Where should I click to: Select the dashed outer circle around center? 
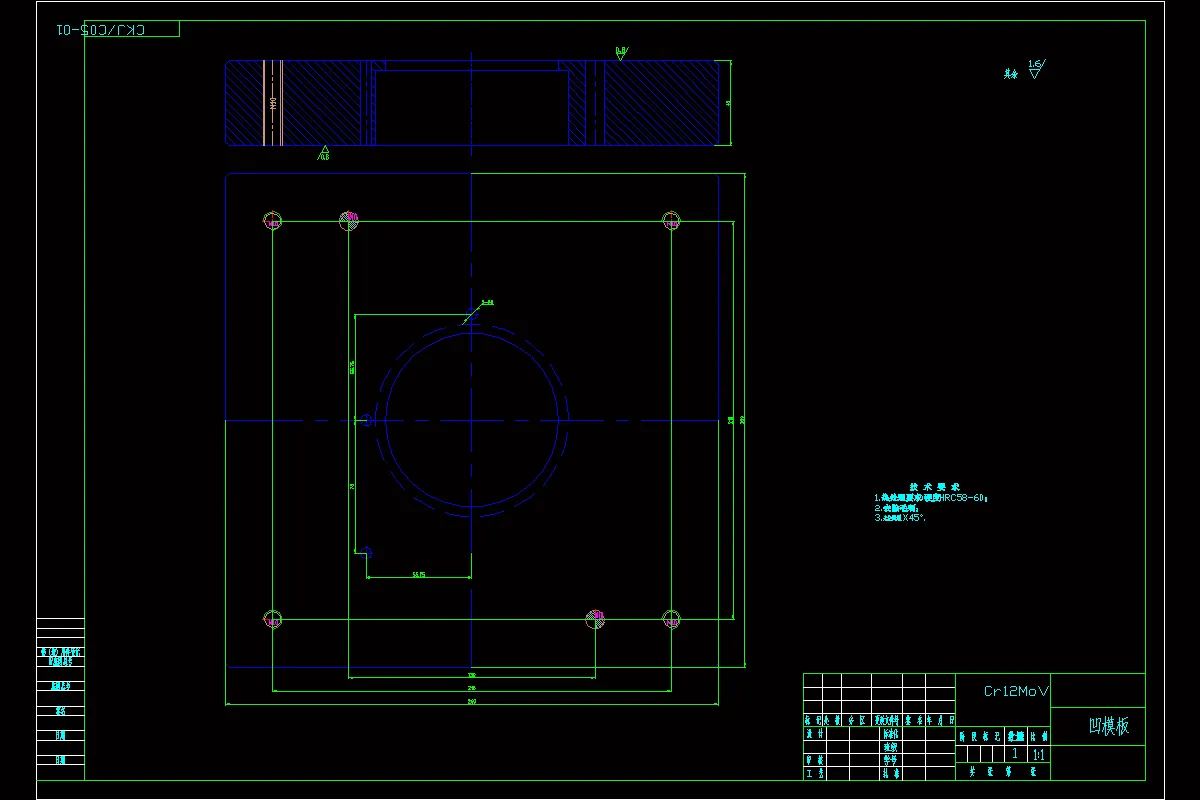tap(471, 421)
